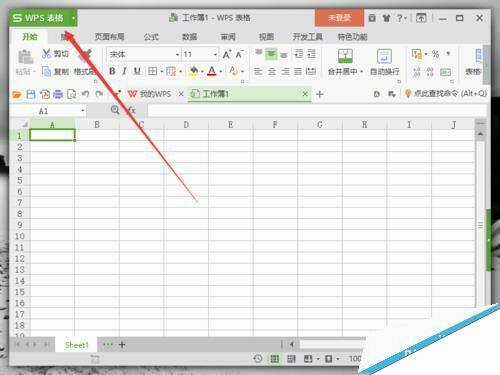Viewport: 500px width, 375px height.
Task: Open the 视图 ribbon tab
Action: pyautogui.click(x=266, y=37)
